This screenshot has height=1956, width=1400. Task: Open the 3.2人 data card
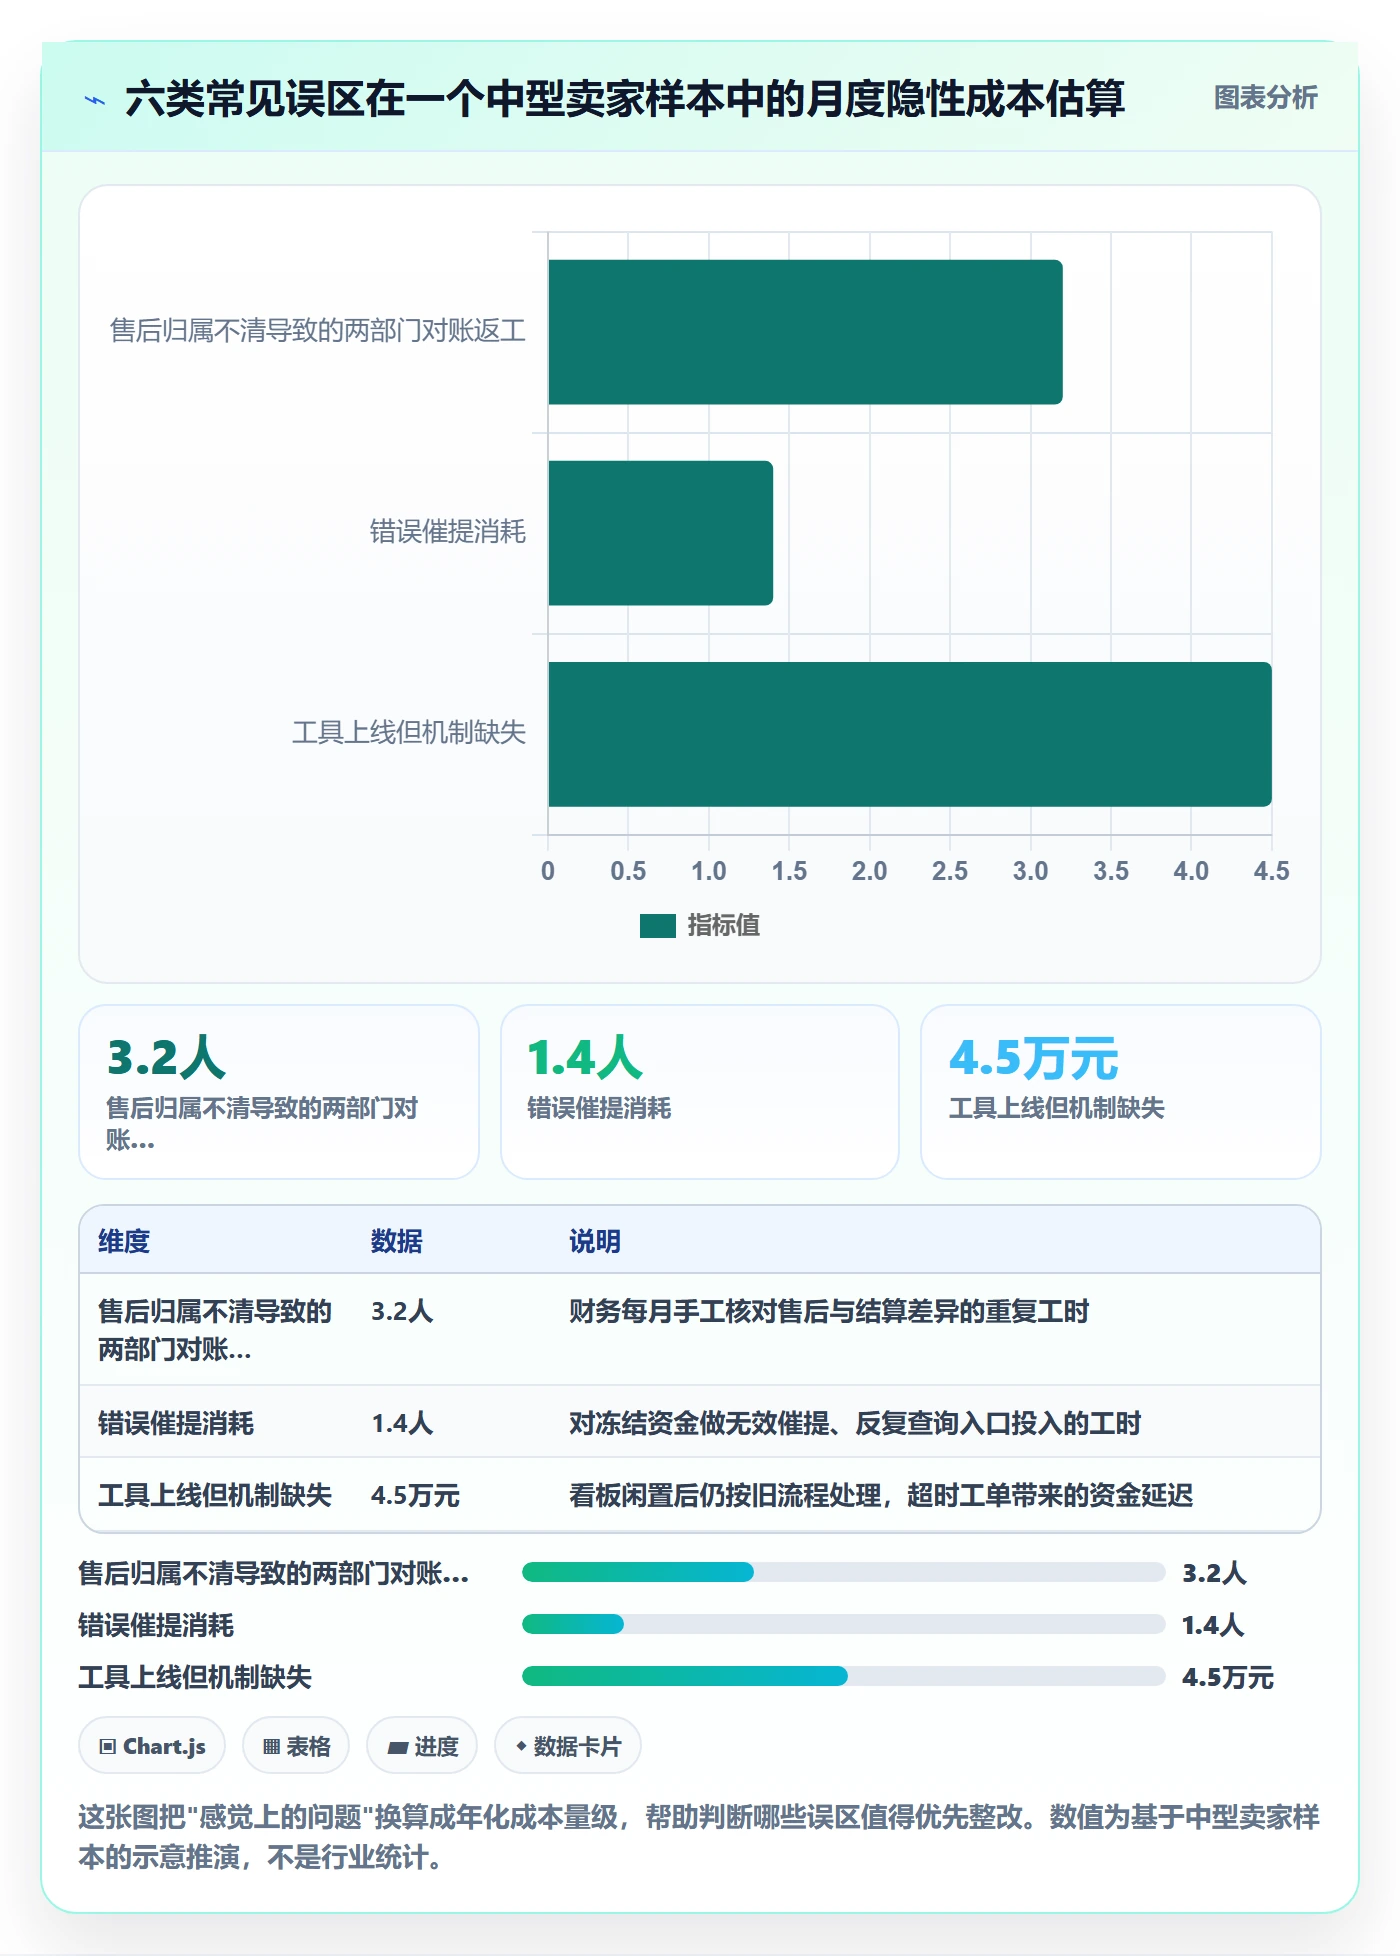pyautogui.click(x=279, y=1092)
